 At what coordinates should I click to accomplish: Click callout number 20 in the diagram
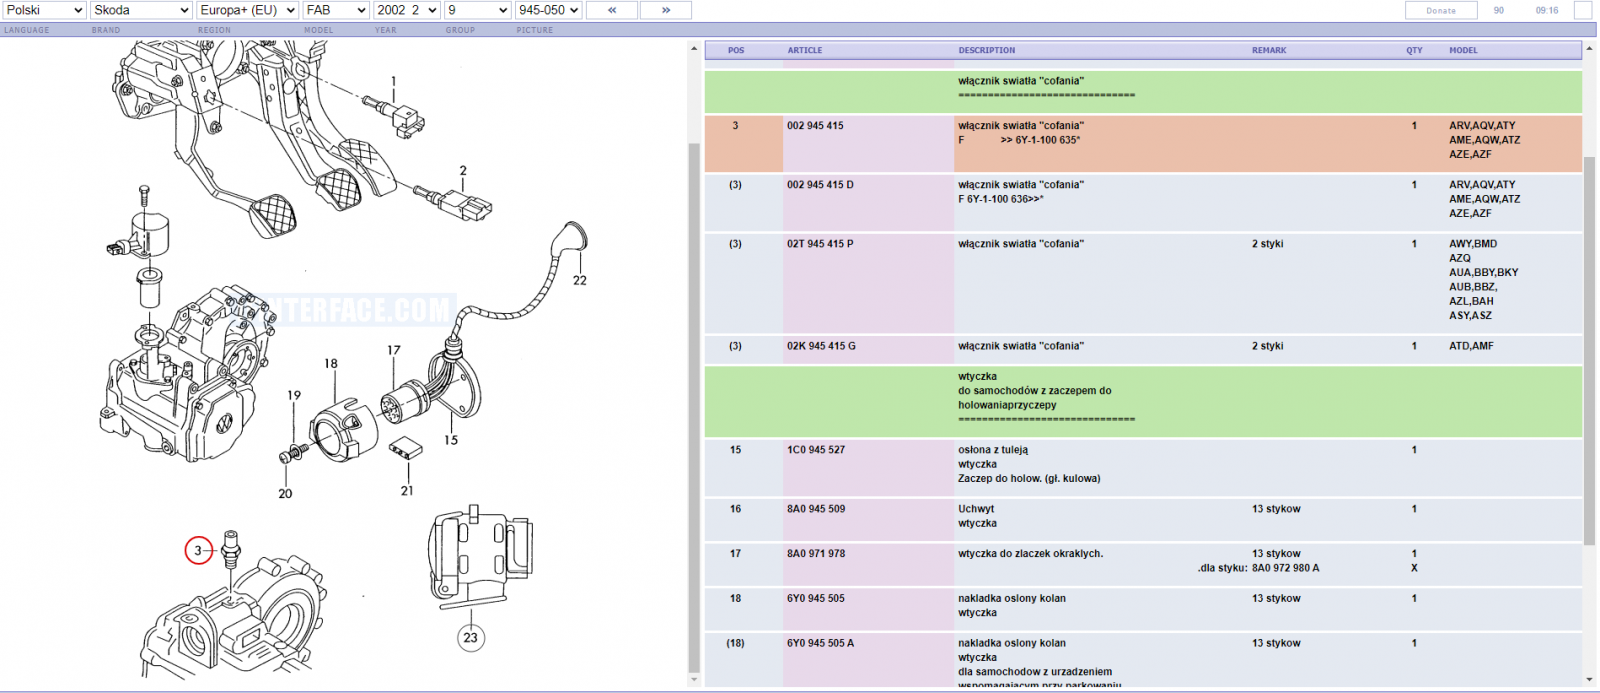(x=285, y=493)
